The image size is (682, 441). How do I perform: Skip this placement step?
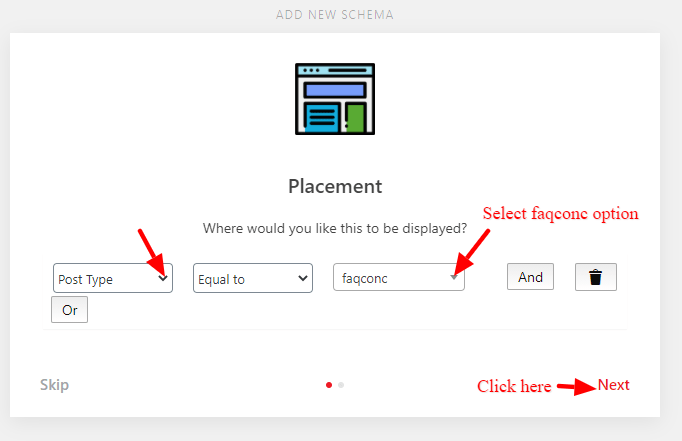54,385
